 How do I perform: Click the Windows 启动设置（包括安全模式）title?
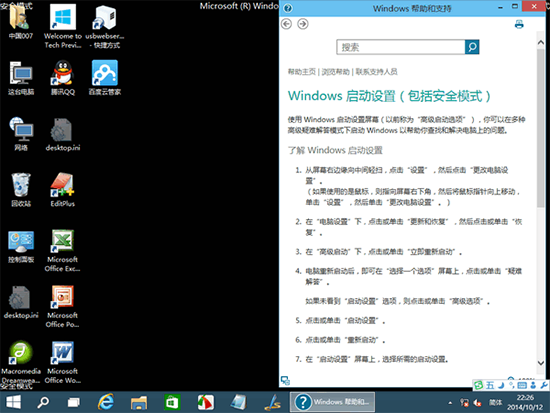[x=389, y=96]
